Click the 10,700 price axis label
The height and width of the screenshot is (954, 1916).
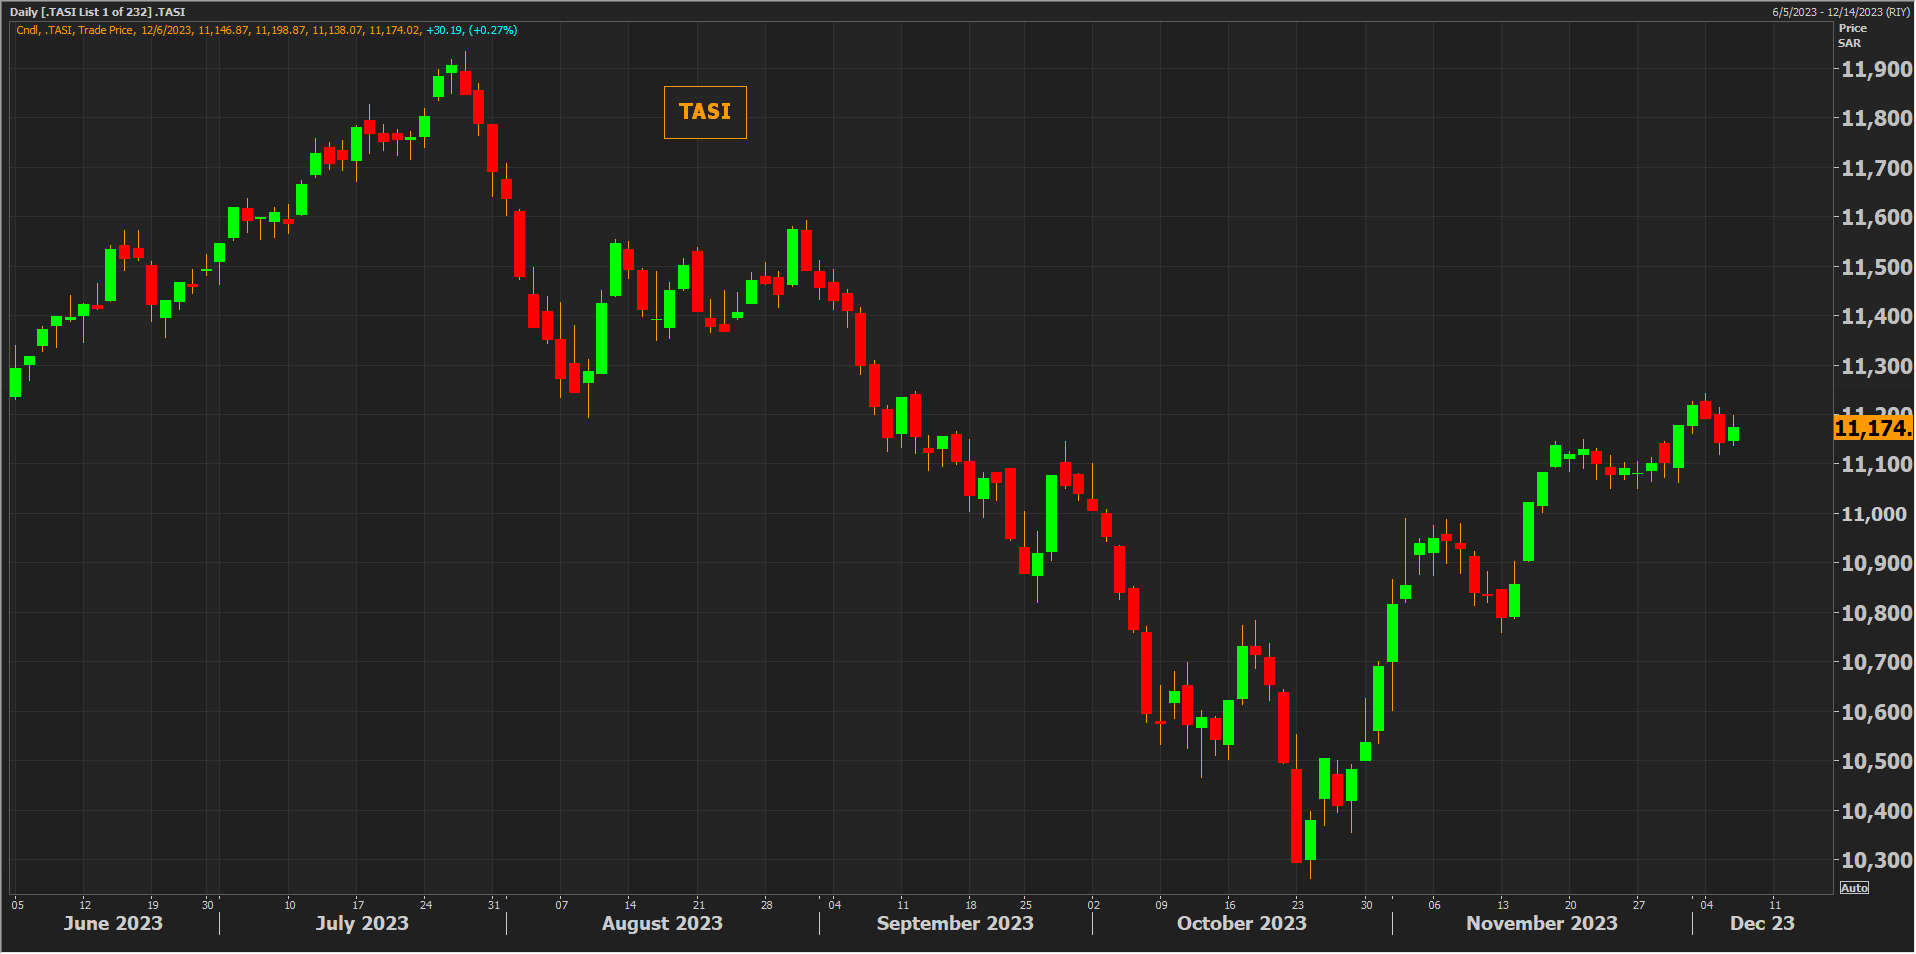tap(1876, 662)
